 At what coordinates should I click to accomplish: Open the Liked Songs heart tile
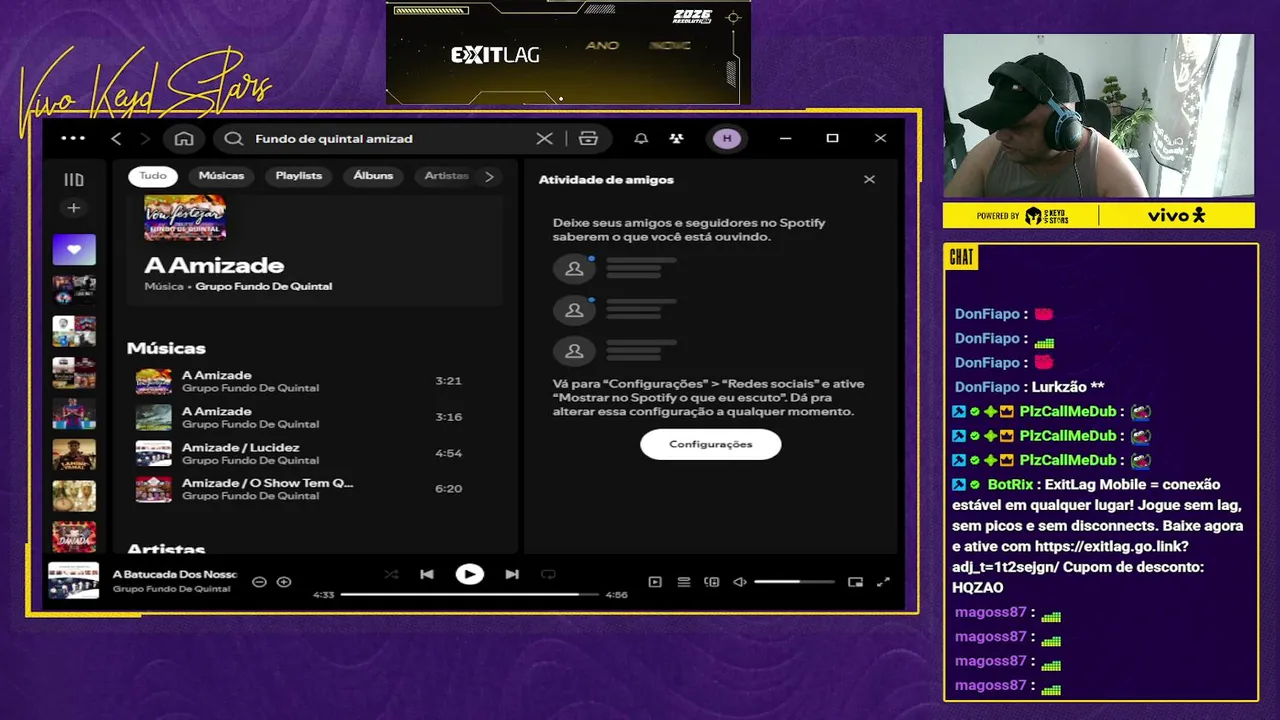[74, 250]
